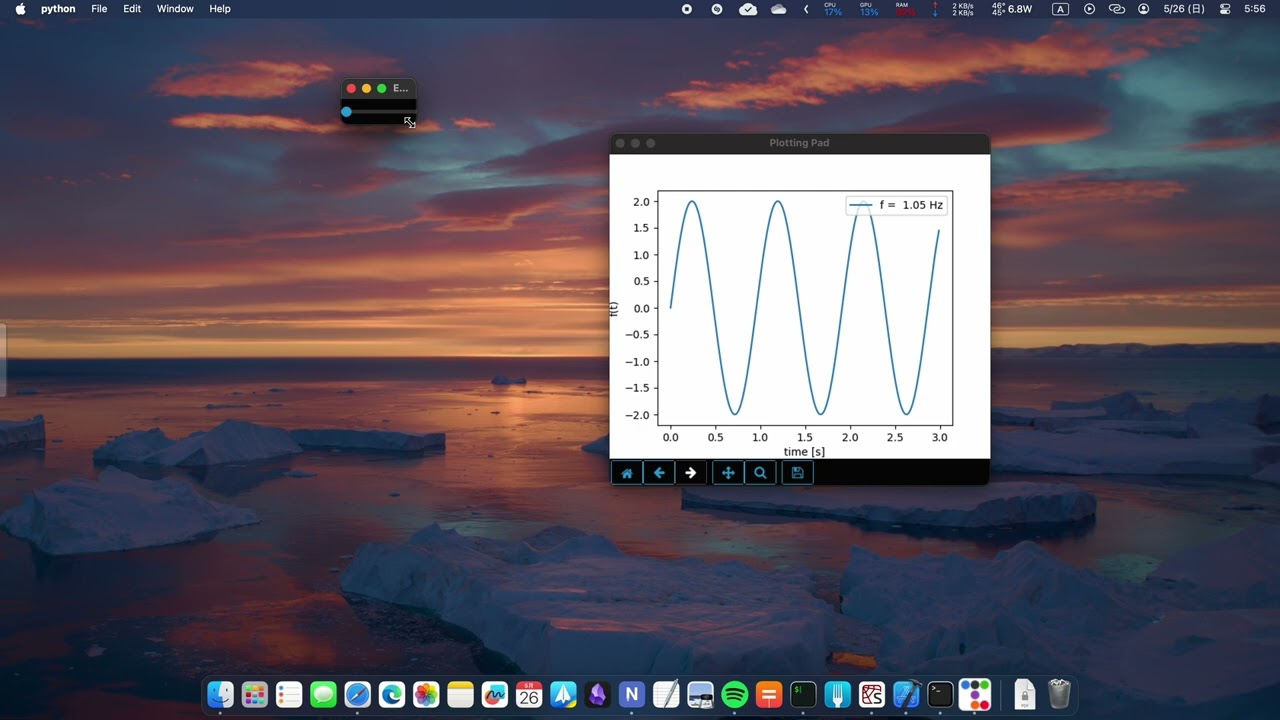Open the Apple menu
The image size is (1280, 720).
click(x=20, y=9)
